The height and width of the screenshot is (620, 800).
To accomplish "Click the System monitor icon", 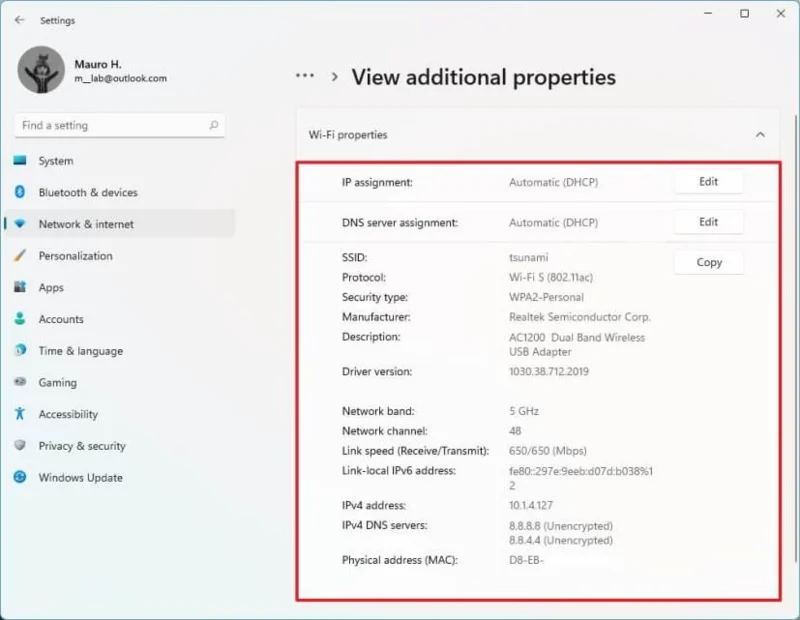I will 20,161.
